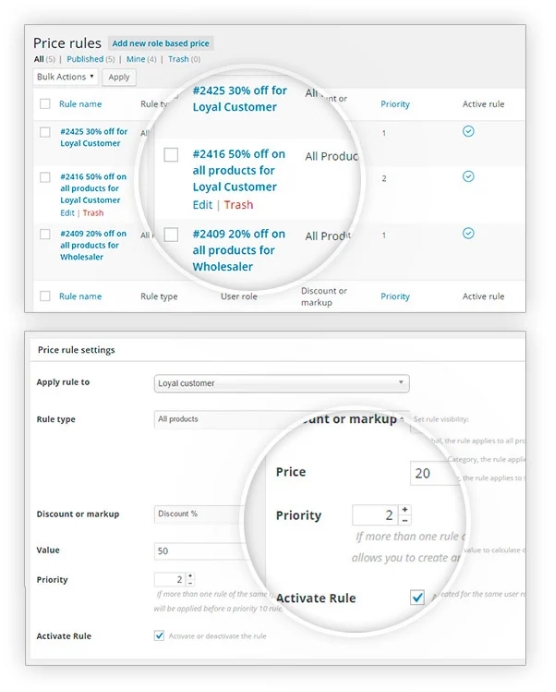556x692 pixels.
Task: Open rule #2409 20% off for Wholesaler
Action: coord(93,245)
